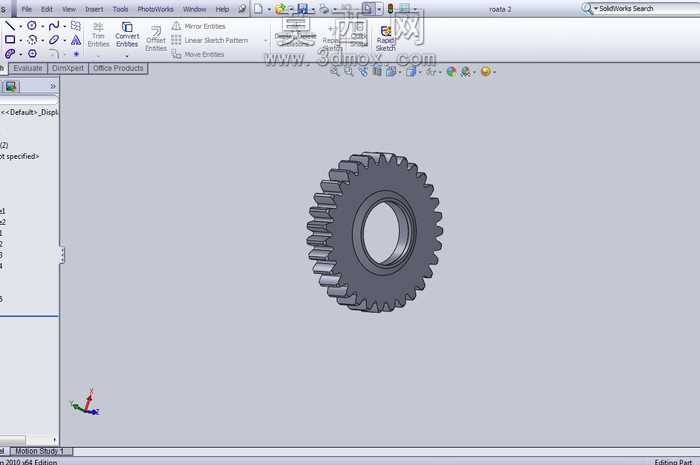Open the Hide/Show Items dropdown
This screenshot has width=700, height=465.
(x=431, y=71)
